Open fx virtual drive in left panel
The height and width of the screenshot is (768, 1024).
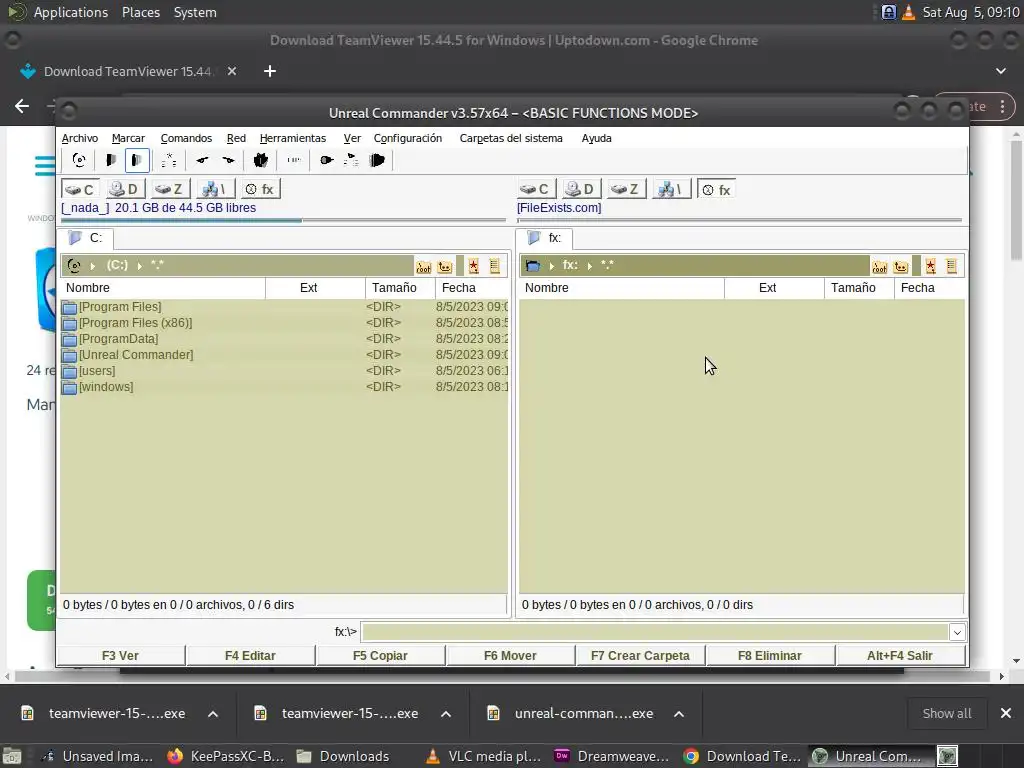260,189
